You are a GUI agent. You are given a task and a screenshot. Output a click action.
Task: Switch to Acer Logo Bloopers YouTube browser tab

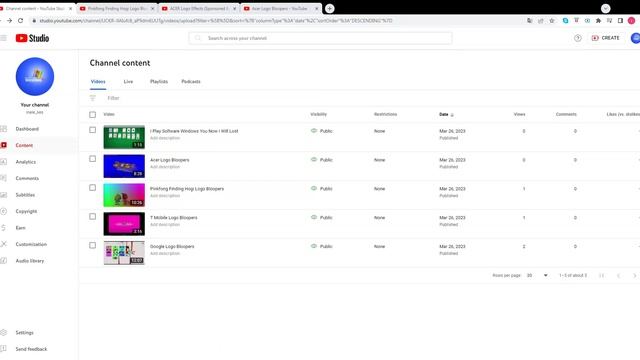click(x=280, y=8)
